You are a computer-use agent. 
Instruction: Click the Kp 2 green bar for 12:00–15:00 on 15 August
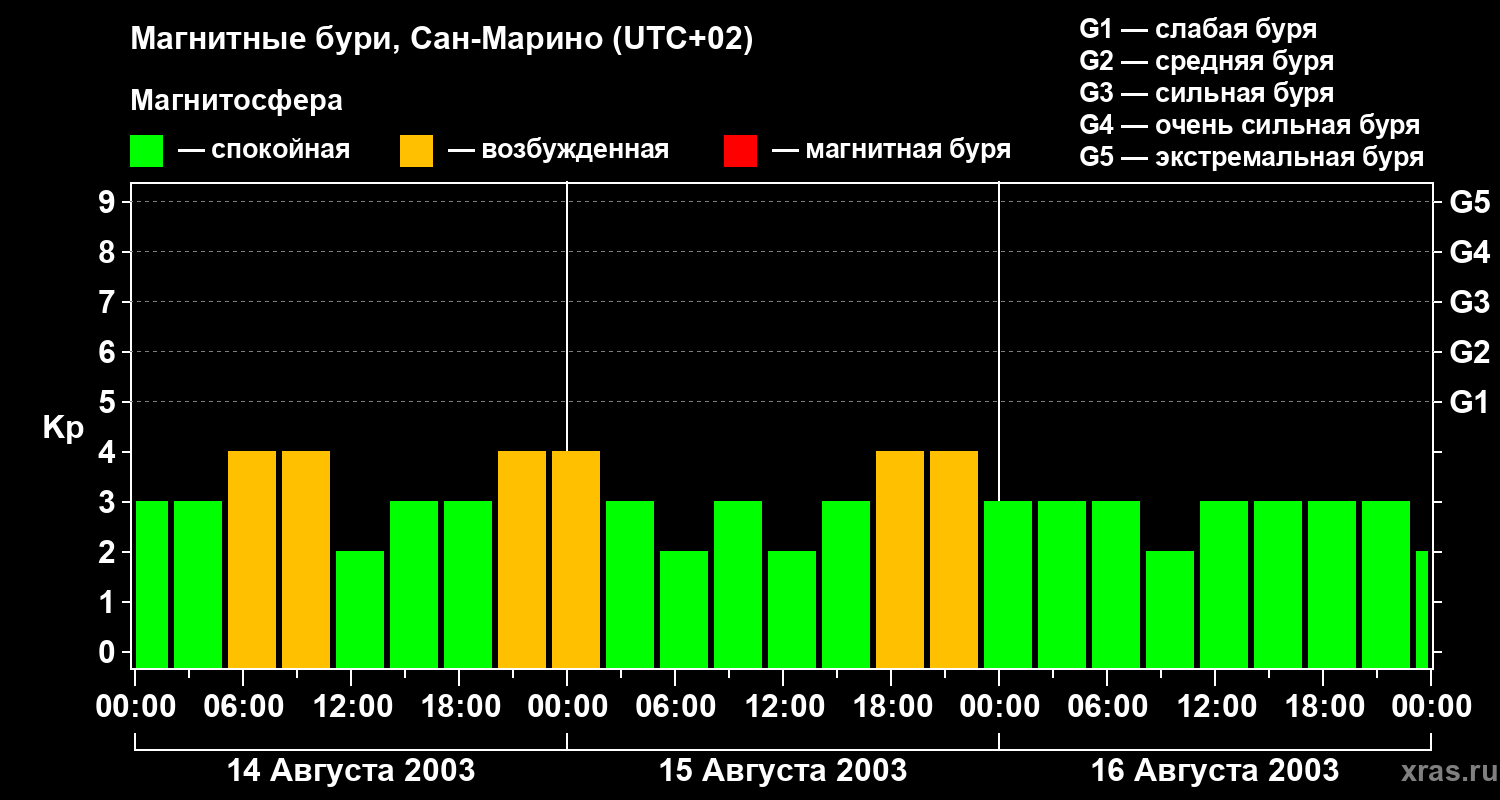tap(792, 610)
